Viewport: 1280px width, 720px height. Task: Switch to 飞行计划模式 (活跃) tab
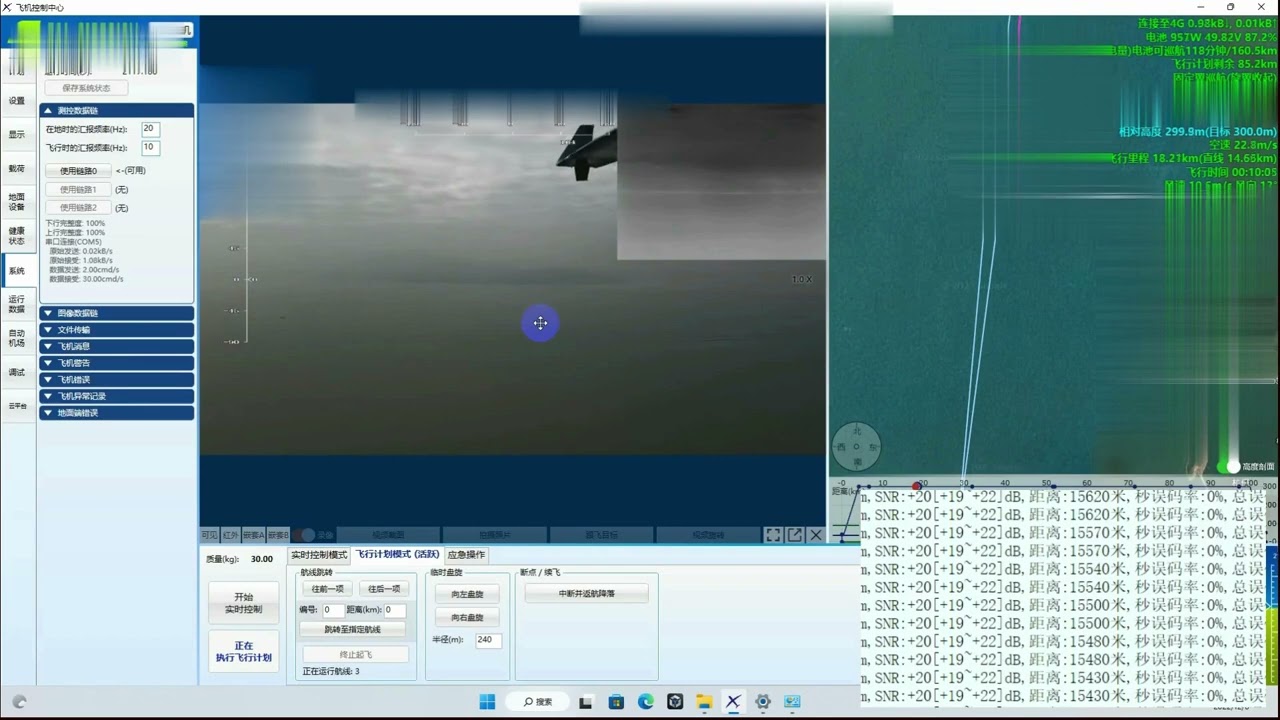tap(398, 554)
